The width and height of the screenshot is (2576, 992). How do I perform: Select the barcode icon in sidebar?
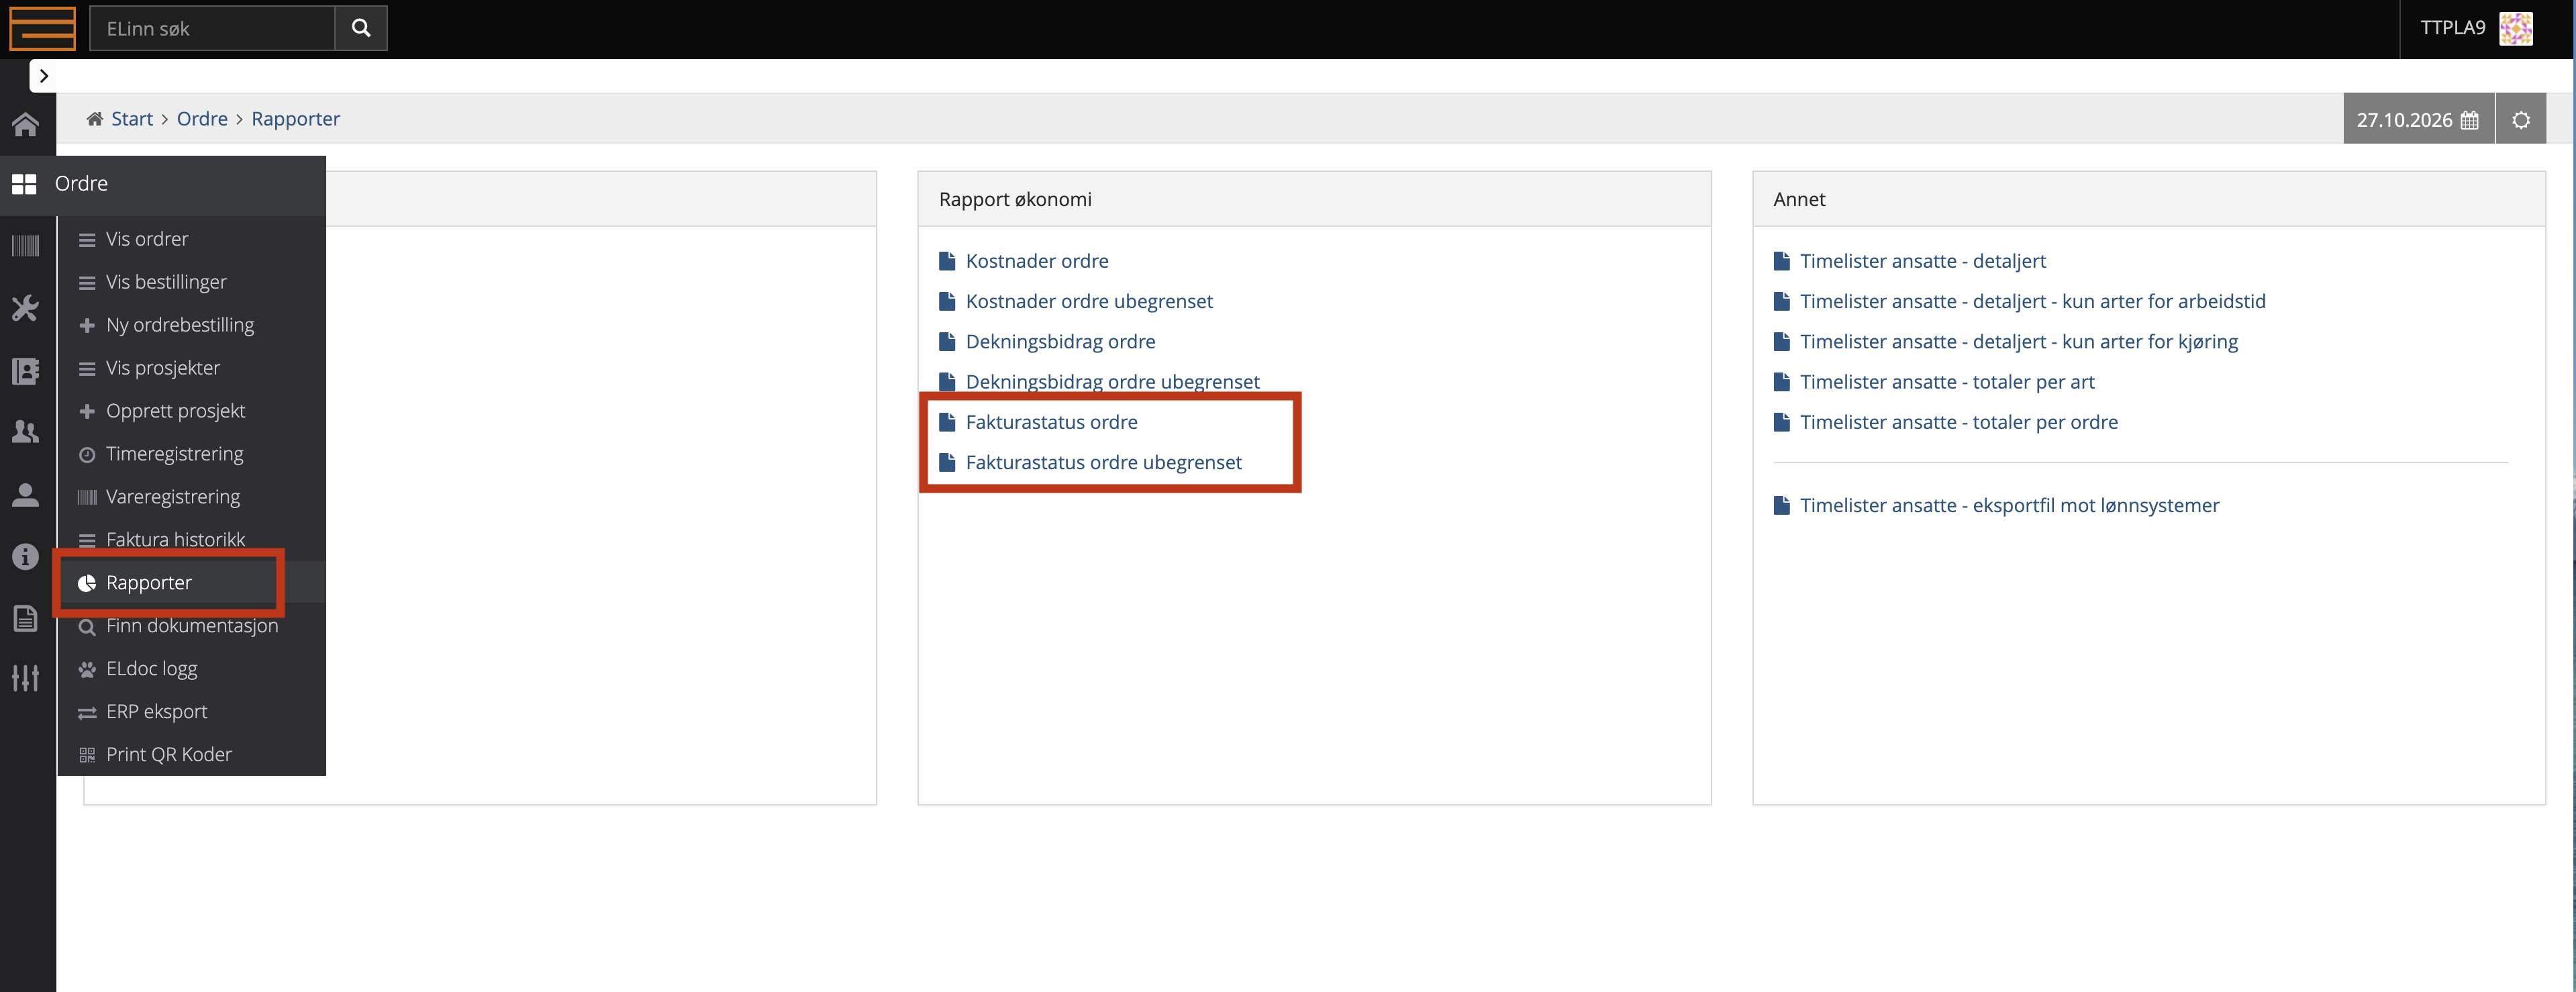[26, 246]
